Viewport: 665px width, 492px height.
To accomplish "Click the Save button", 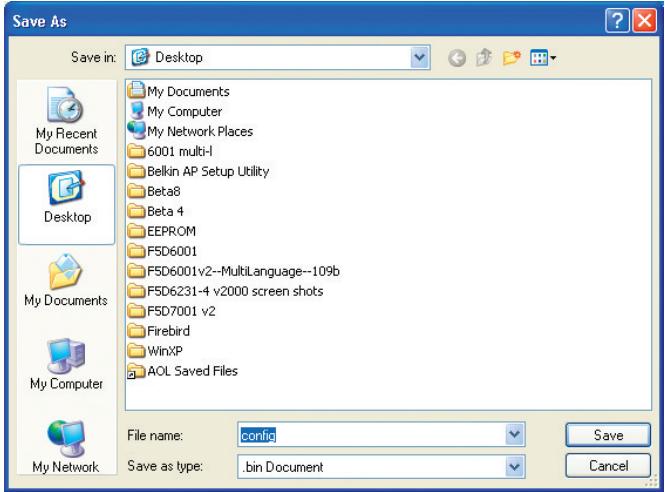I will (x=608, y=435).
